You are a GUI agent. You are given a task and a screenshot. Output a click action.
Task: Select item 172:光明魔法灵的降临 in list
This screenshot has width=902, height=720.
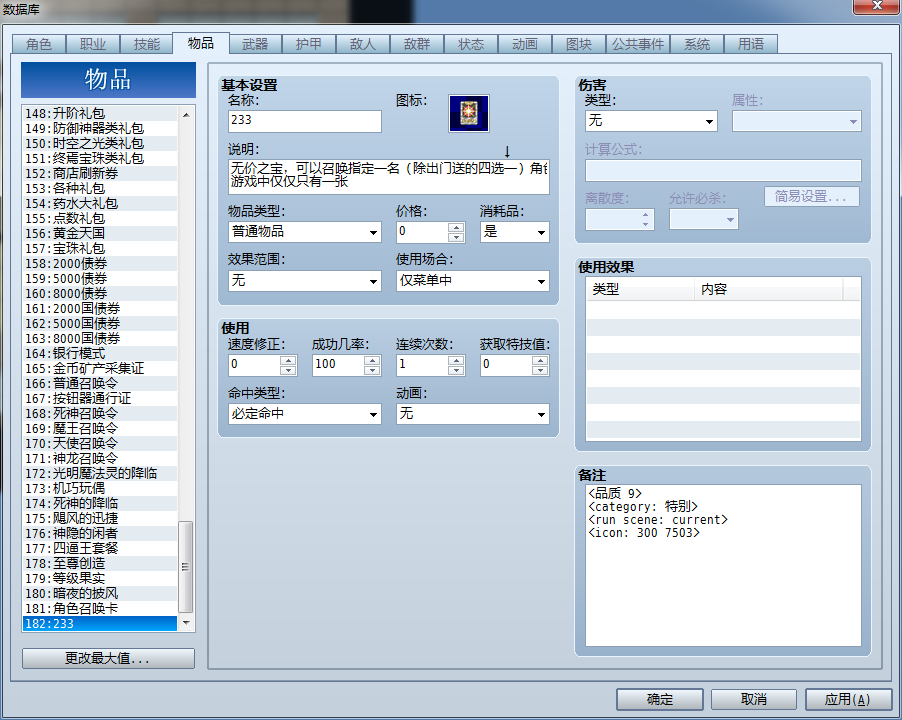click(100, 473)
